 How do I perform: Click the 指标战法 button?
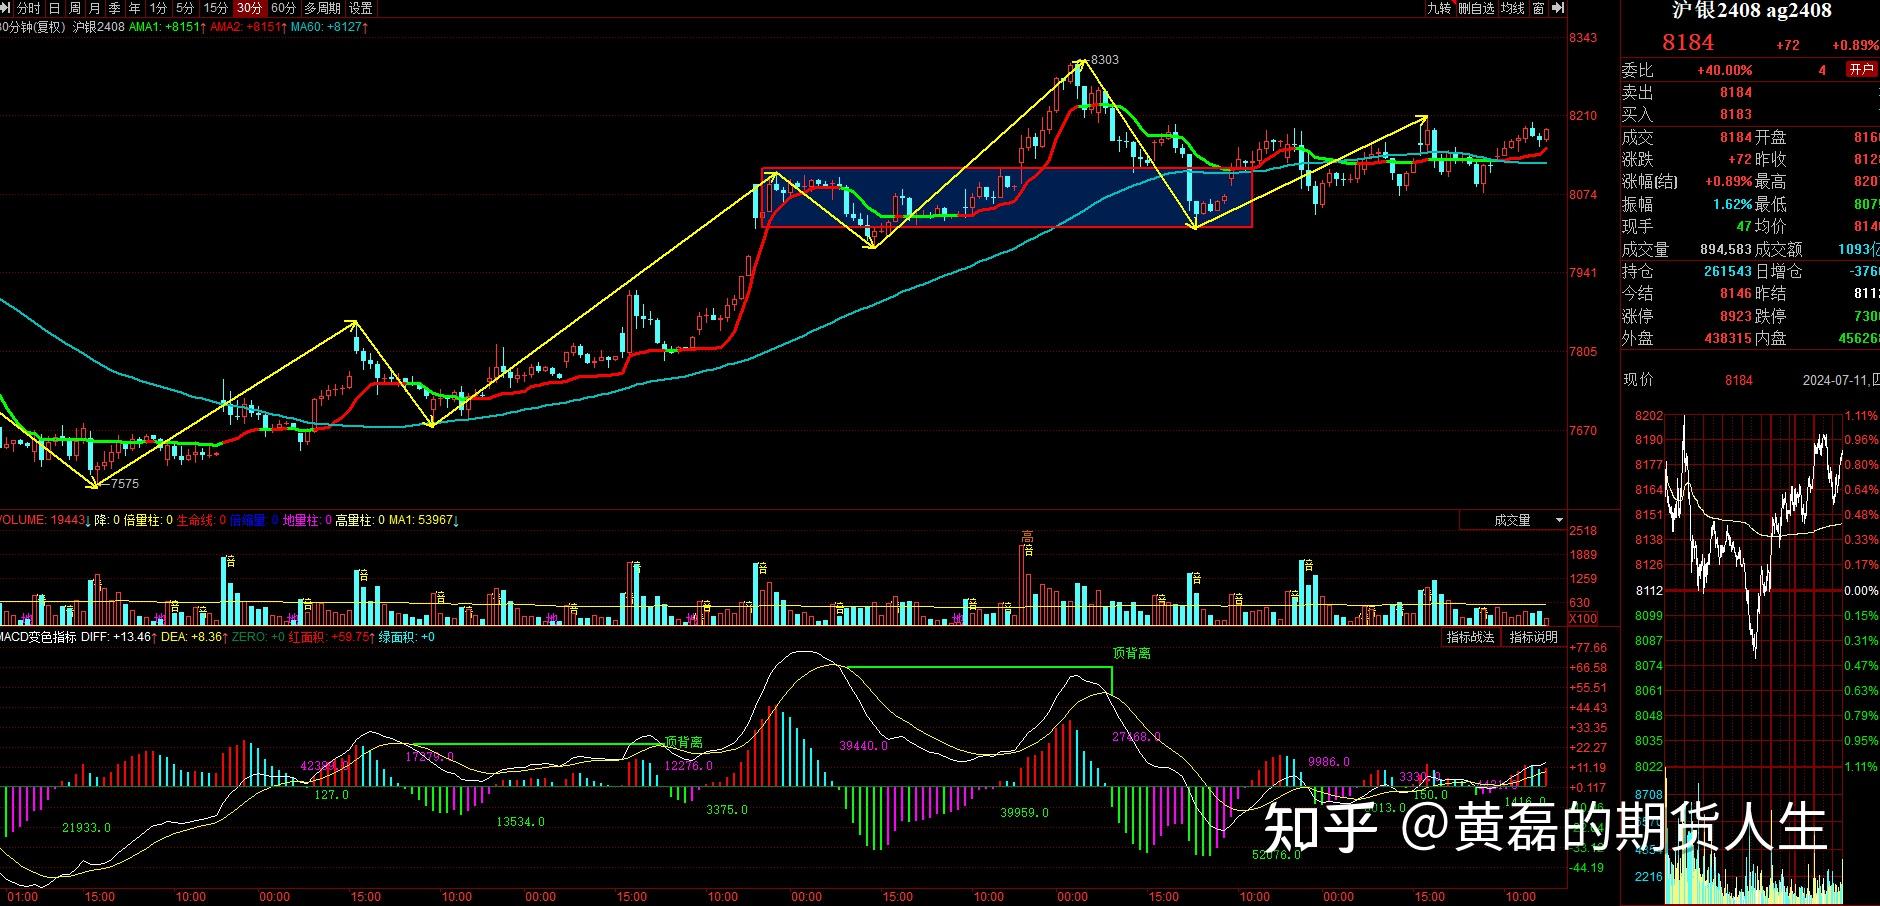click(1470, 637)
